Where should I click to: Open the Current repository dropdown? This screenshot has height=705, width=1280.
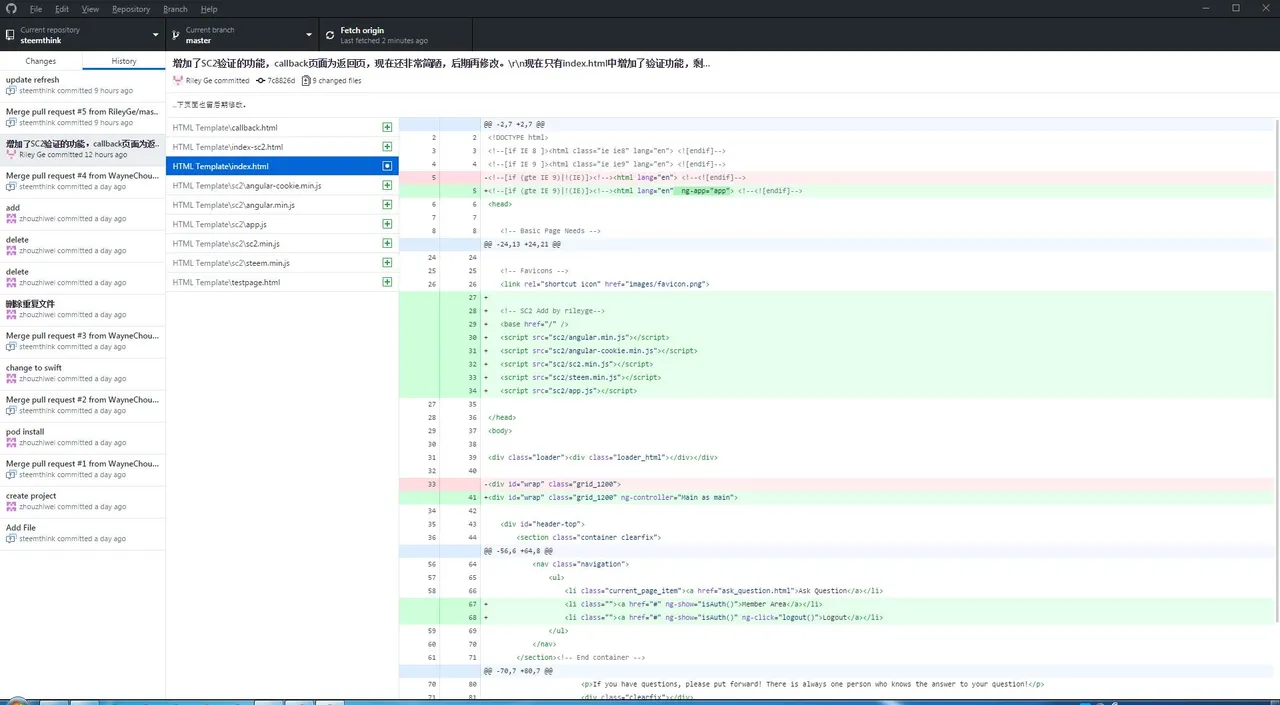(x=83, y=35)
